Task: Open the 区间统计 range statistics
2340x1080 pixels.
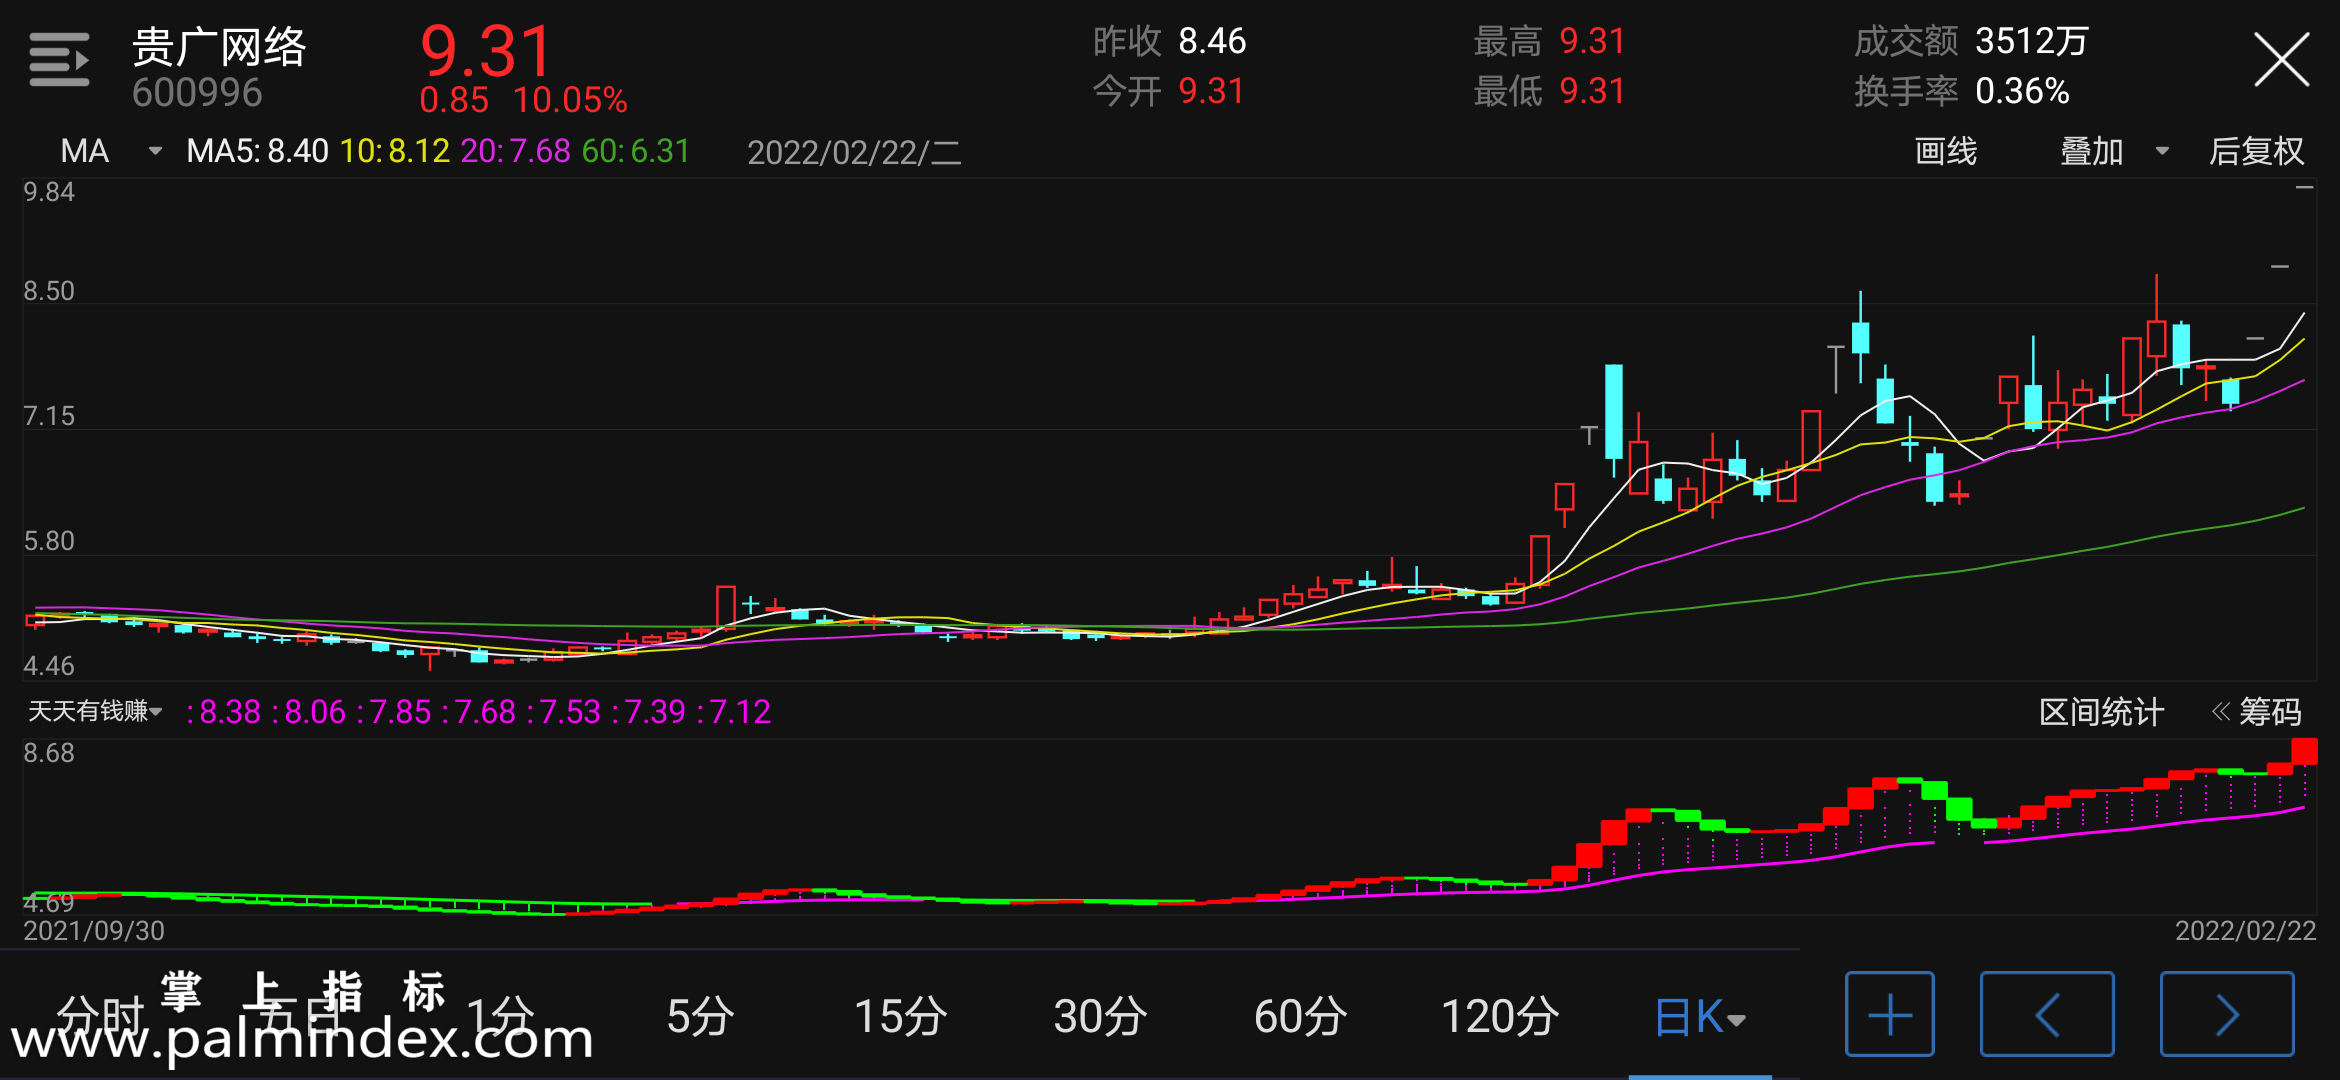Action: (2101, 712)
